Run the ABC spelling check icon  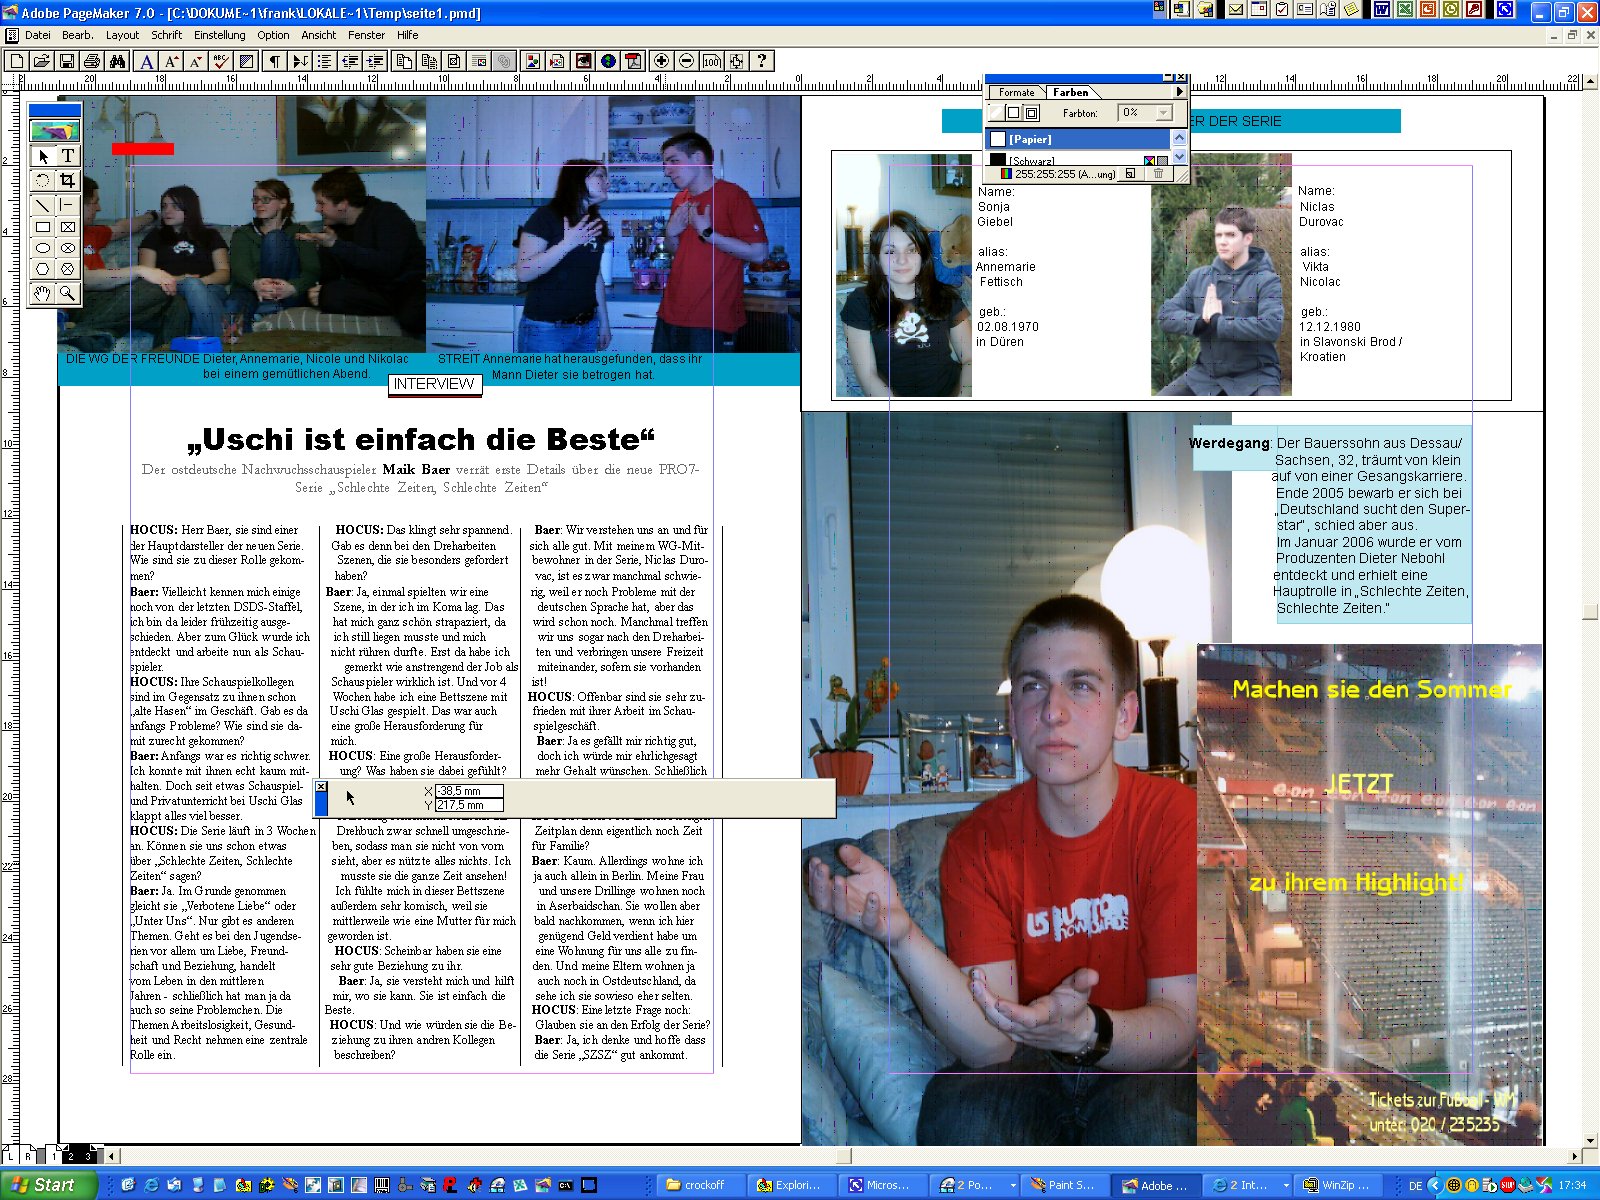[x=222, y=61]
